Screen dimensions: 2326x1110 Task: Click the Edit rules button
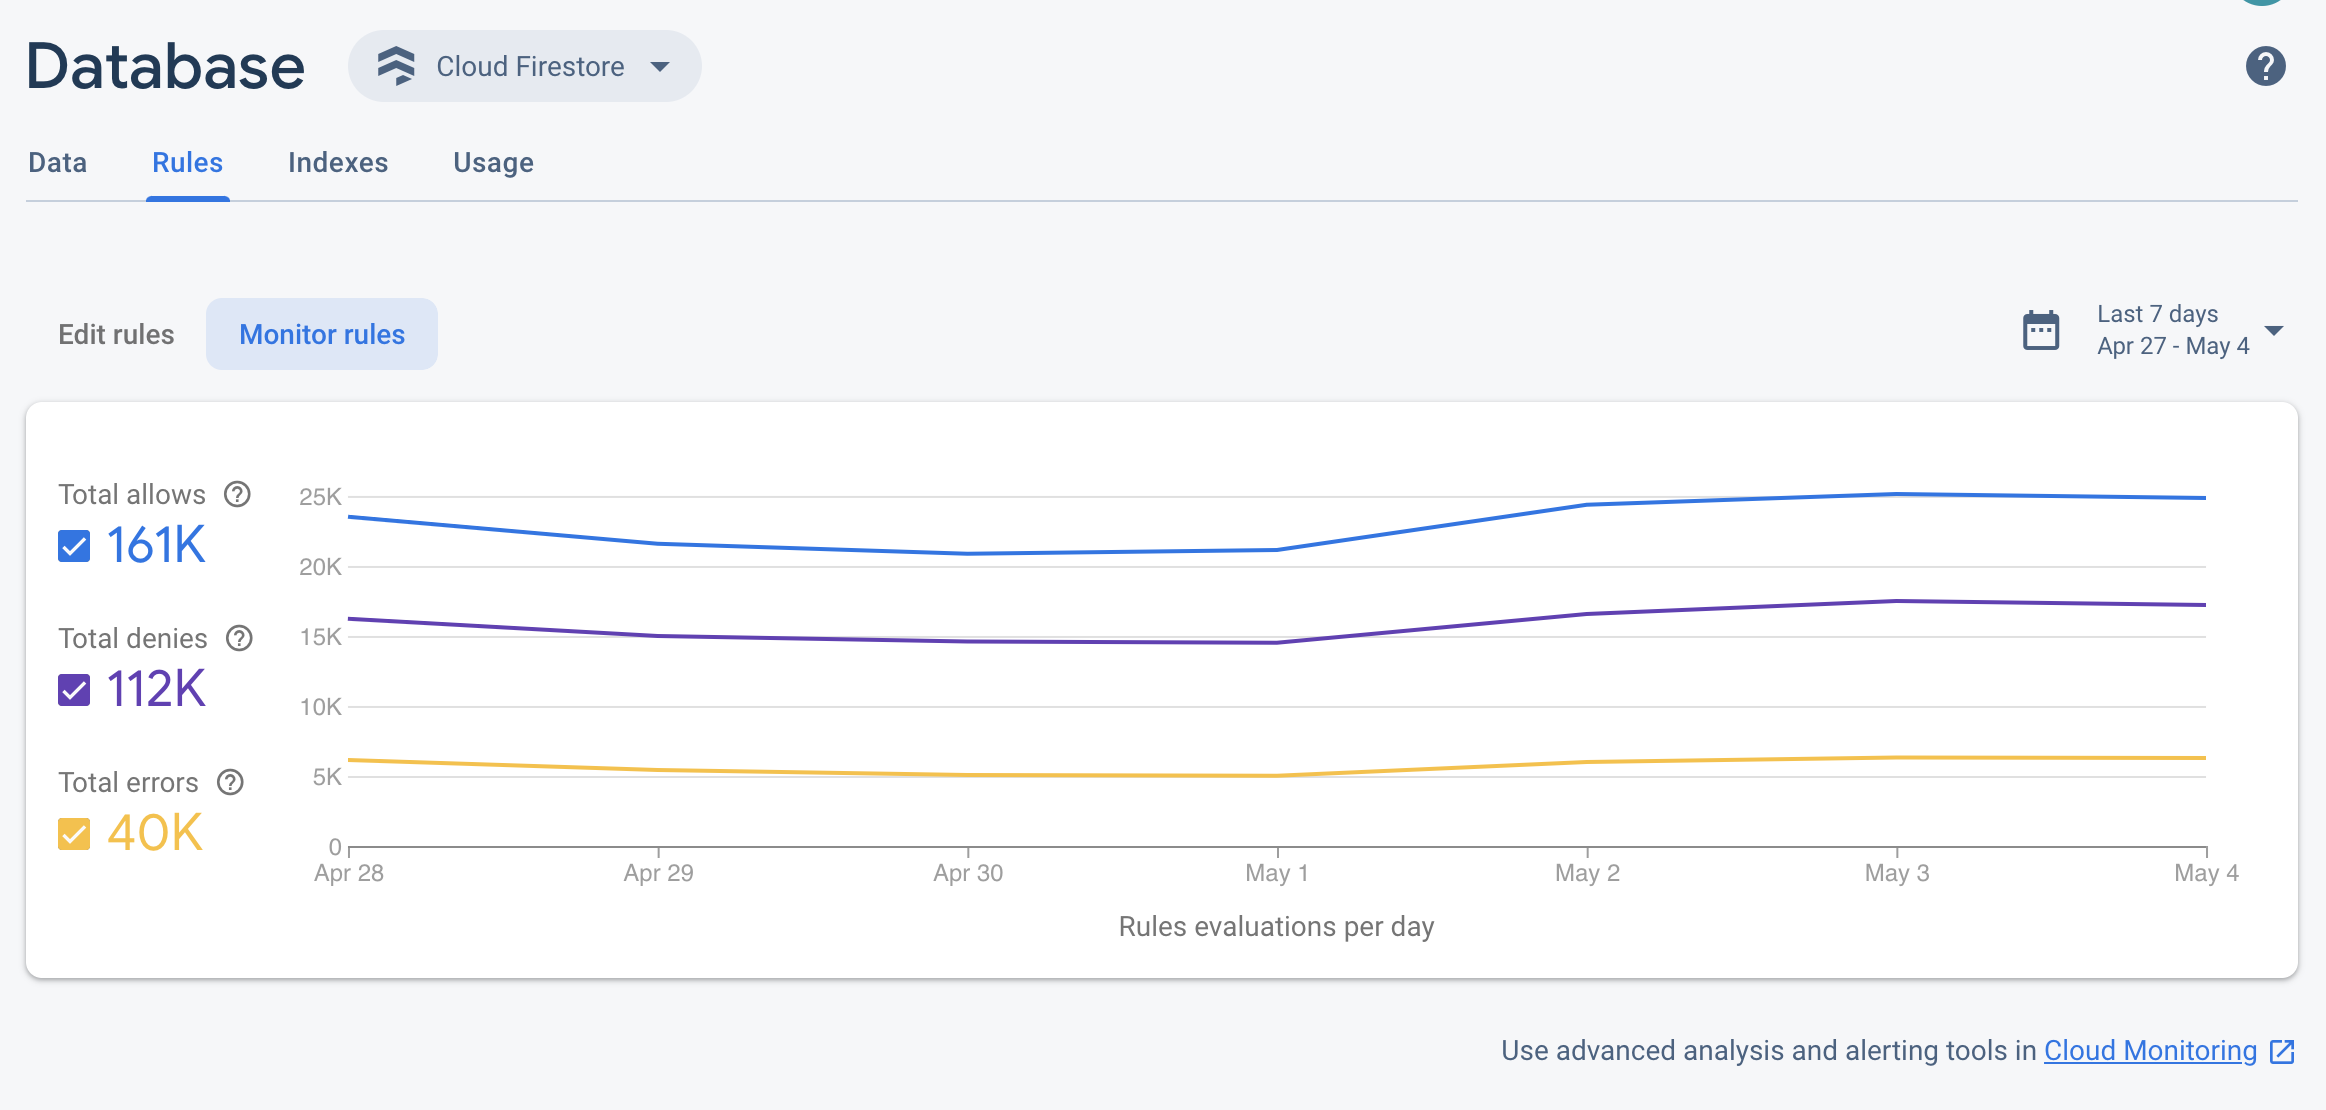(116, 332)
